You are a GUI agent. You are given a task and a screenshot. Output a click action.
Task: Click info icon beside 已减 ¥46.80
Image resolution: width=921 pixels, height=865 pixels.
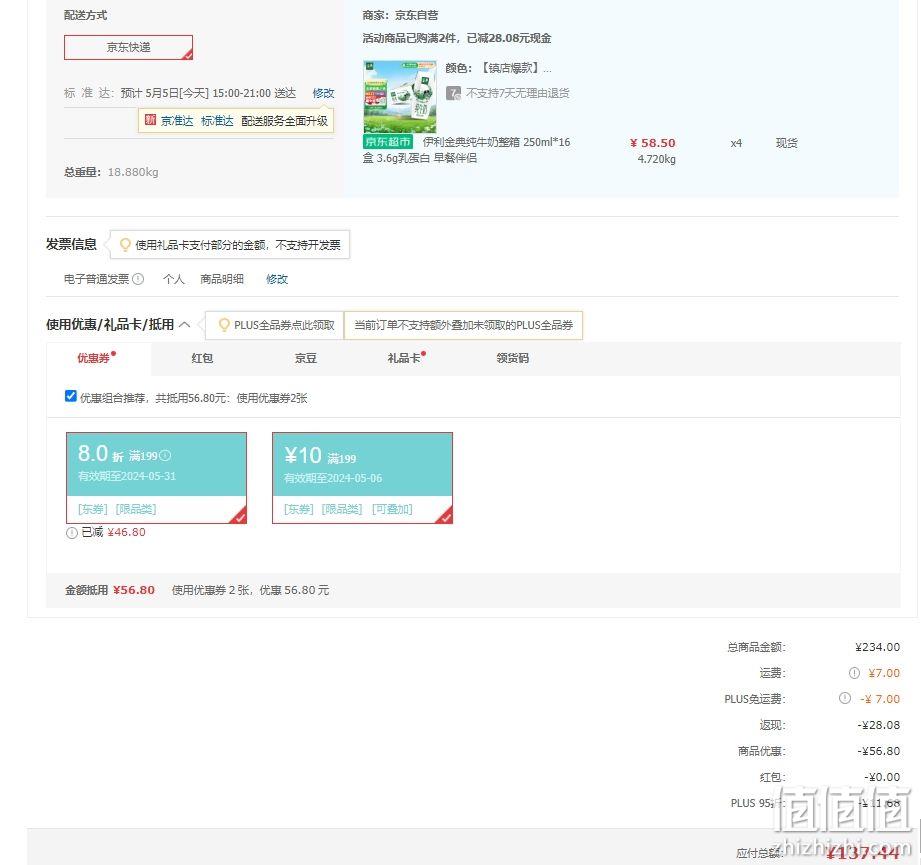[72, 533]
